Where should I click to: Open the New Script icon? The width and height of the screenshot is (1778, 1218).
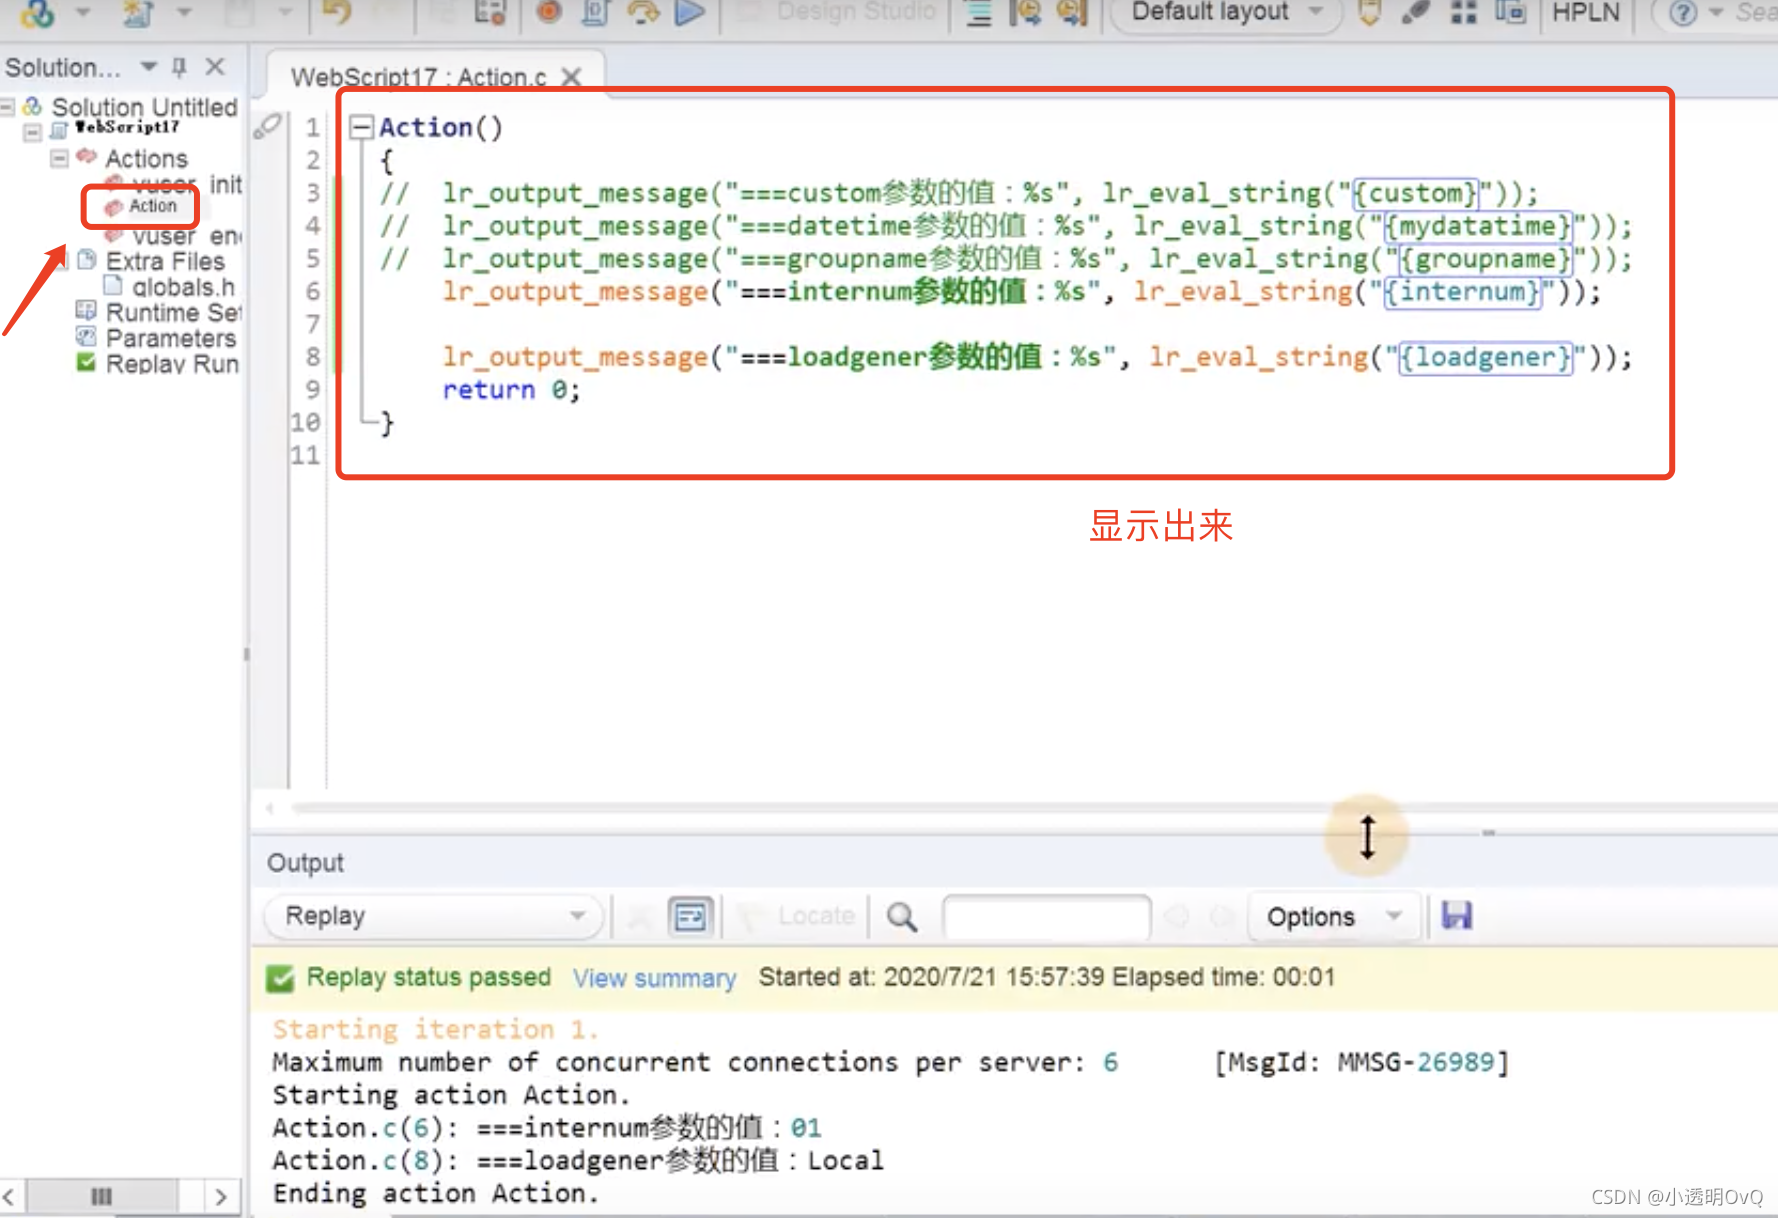138,14
